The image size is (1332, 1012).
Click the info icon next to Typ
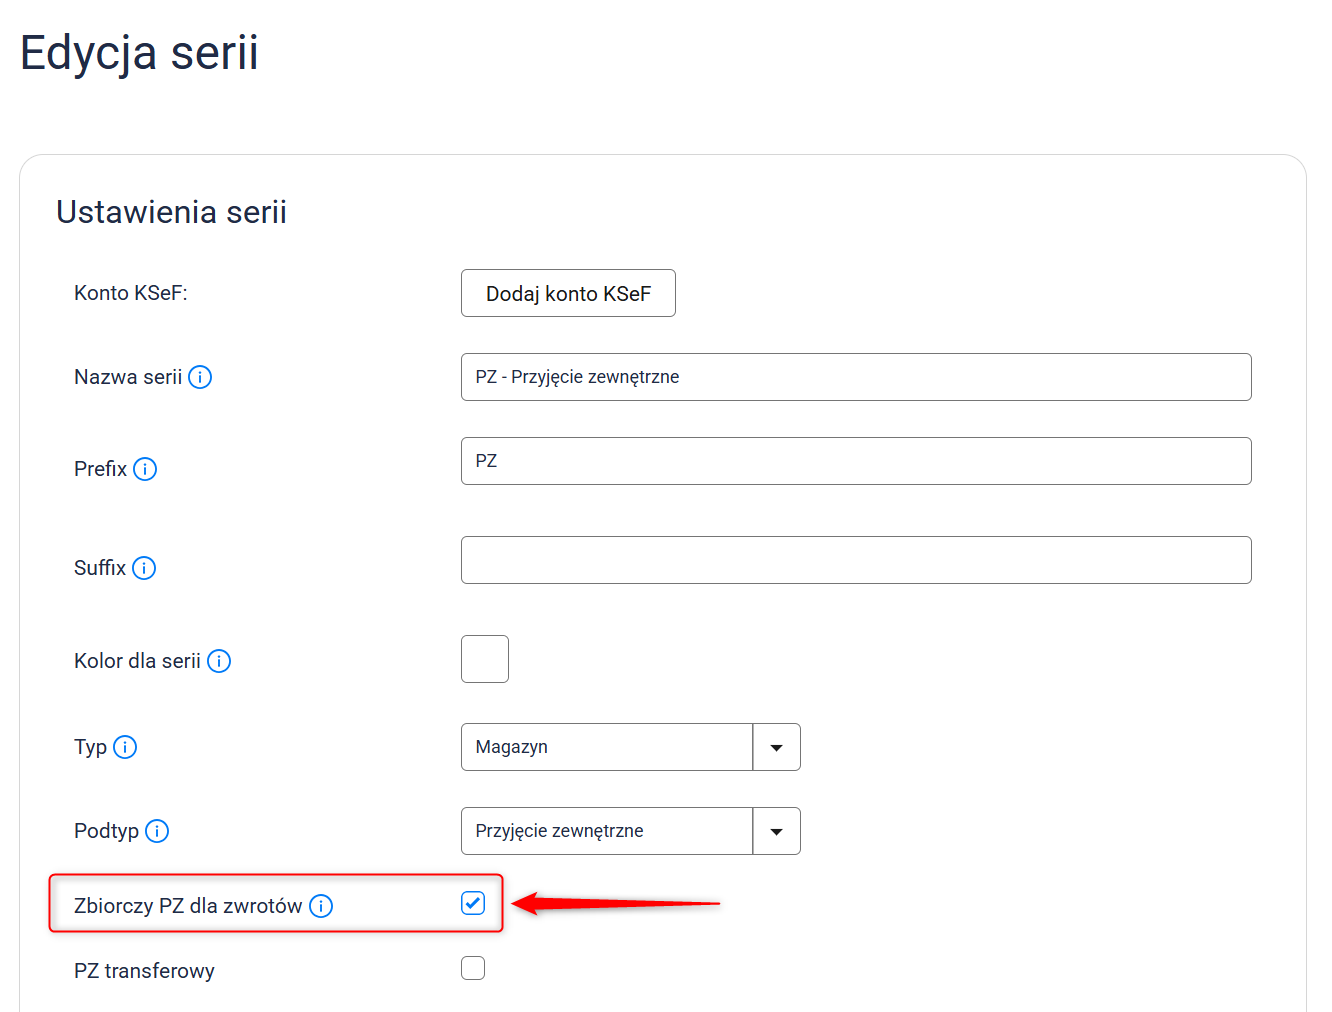[x=125, y=747]
